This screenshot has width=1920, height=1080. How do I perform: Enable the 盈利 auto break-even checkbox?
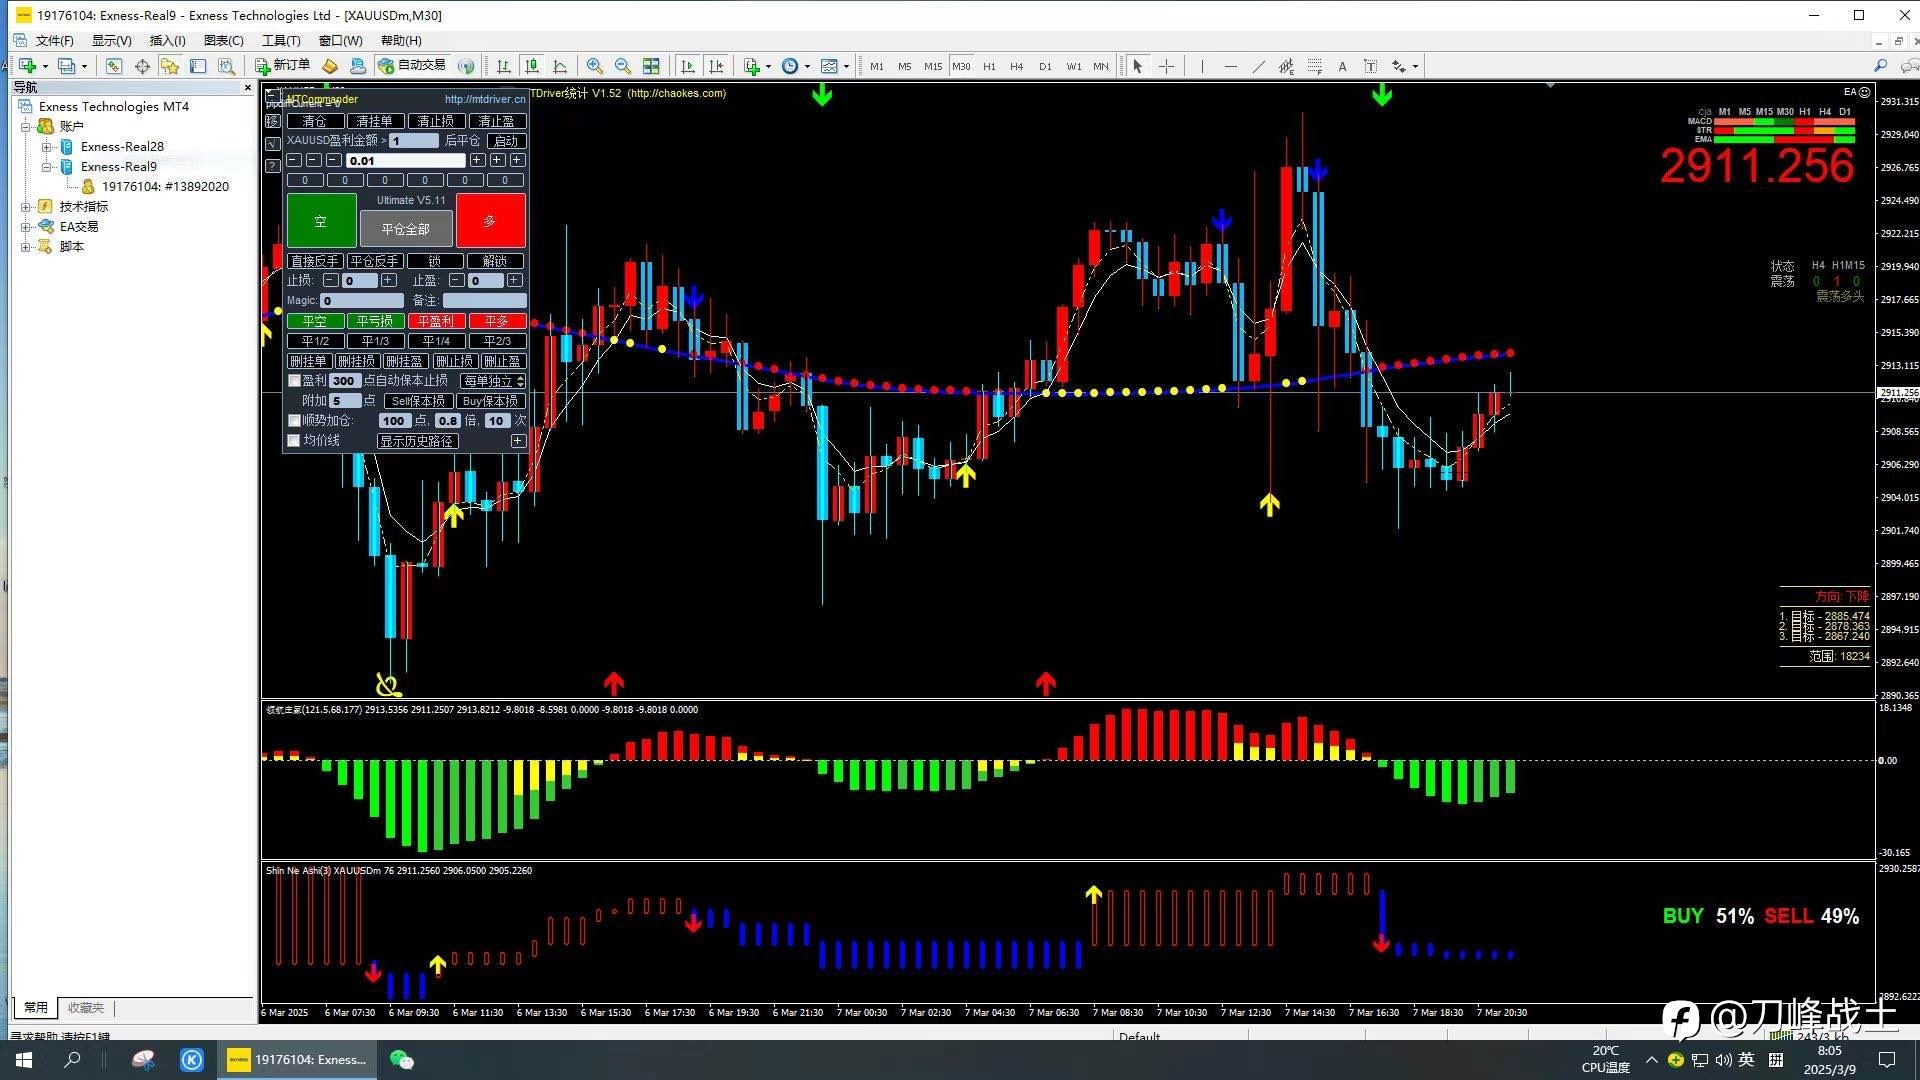[x=294, y=381]
